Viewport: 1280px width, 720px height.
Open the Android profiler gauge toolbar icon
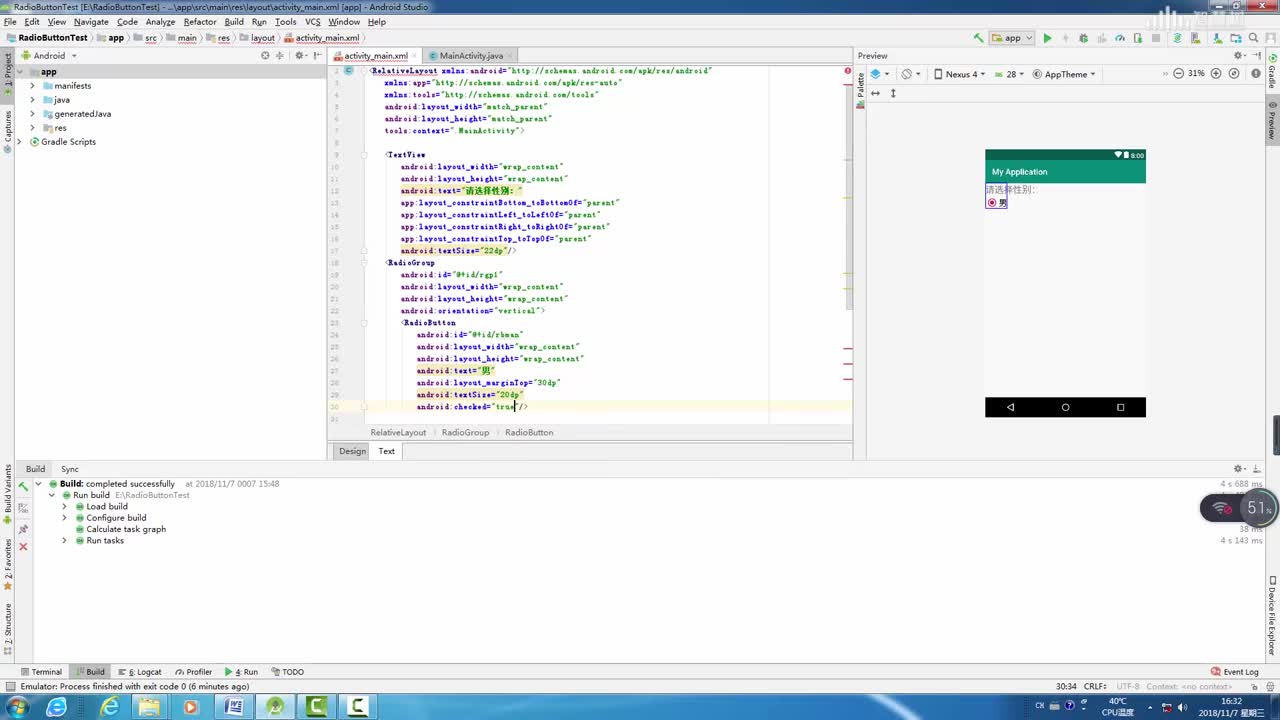coord(1120,38)
